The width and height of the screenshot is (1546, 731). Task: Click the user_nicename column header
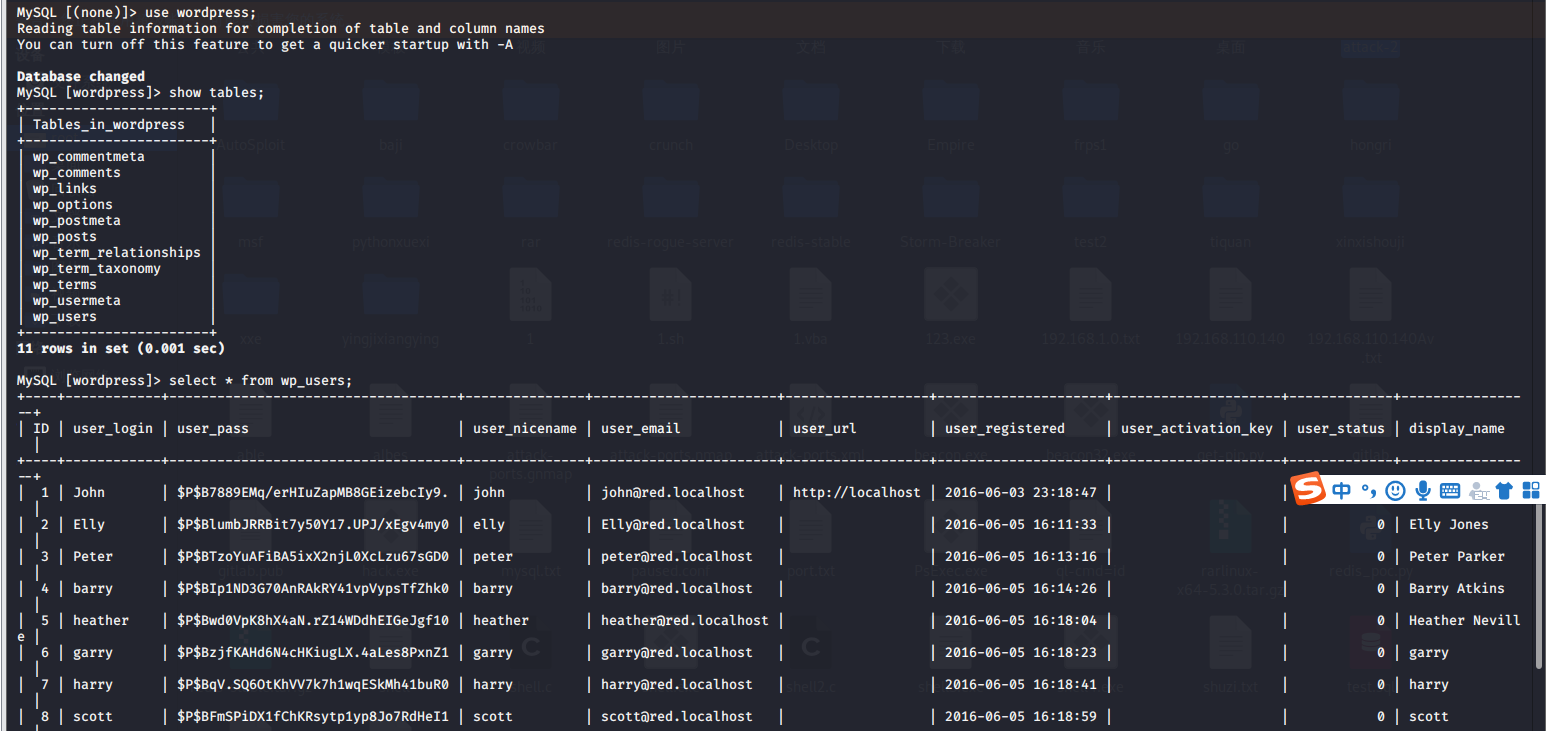(x=525, y=428)
